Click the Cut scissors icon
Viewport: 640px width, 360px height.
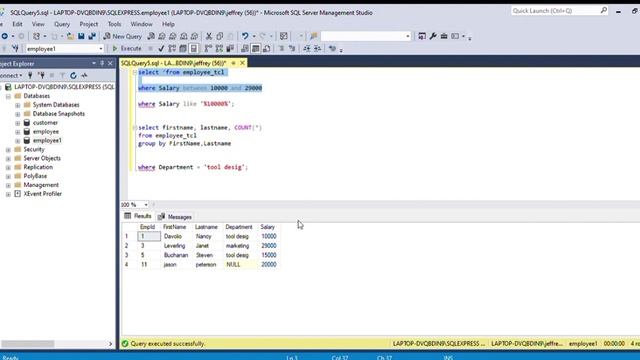pyautogui.click(x=209, y=36)
